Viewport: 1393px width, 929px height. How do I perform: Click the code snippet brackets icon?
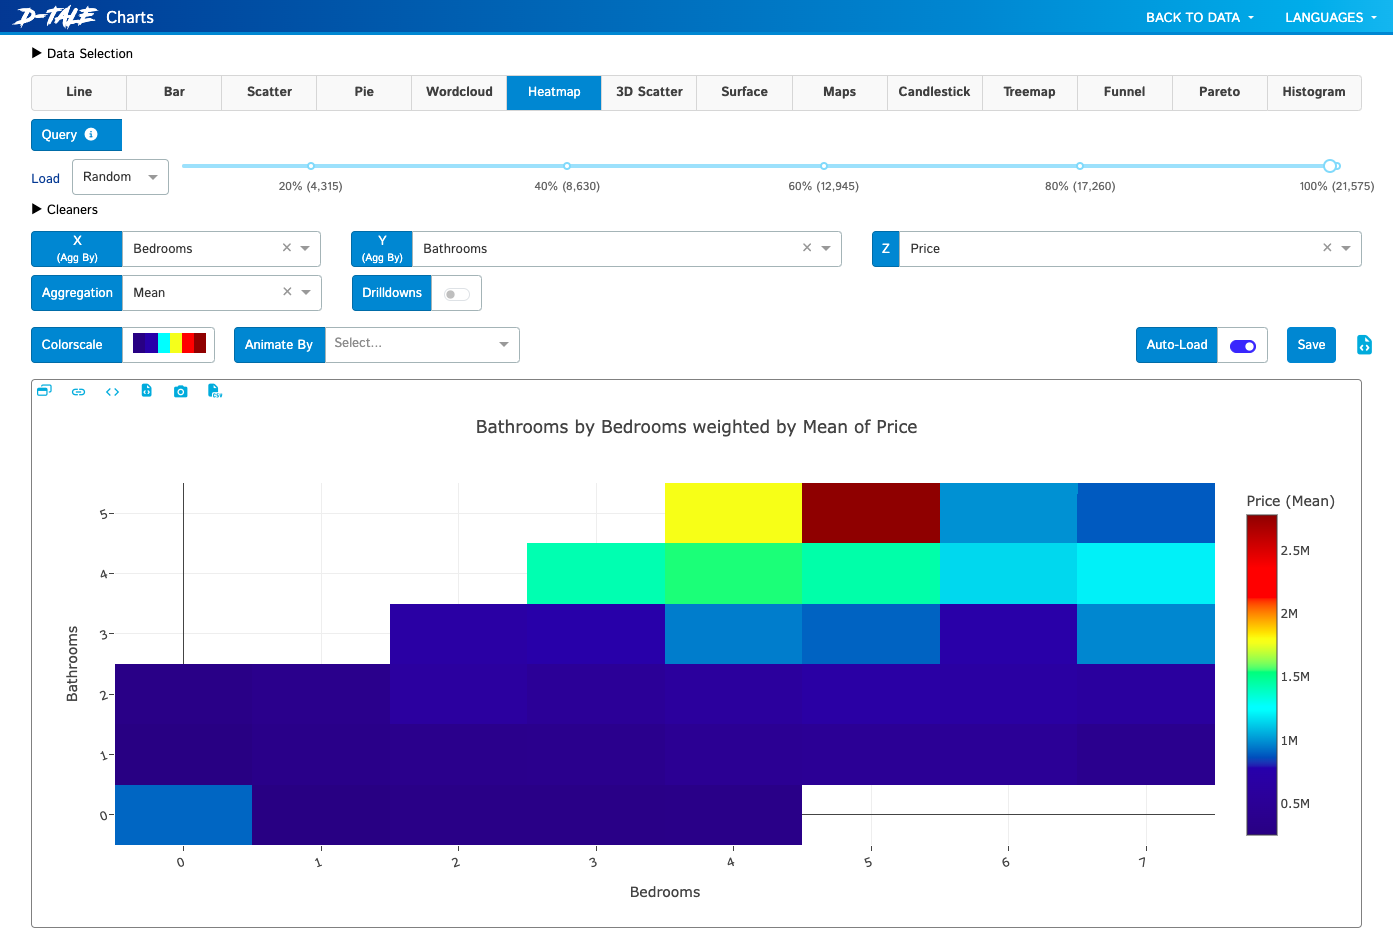tap(112, 392)
